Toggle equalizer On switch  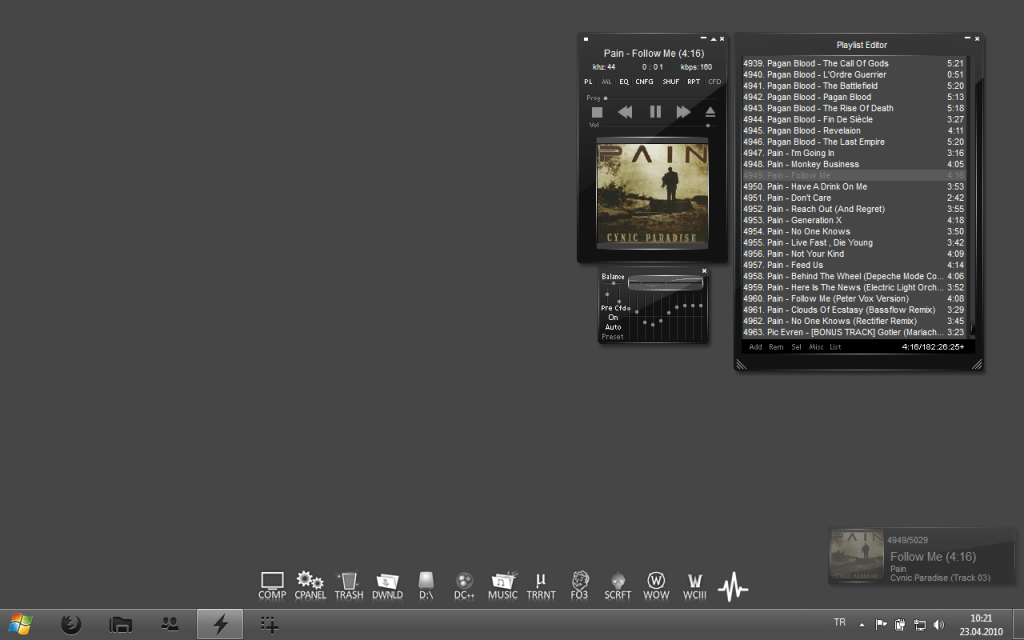click(x=613, y=317)
